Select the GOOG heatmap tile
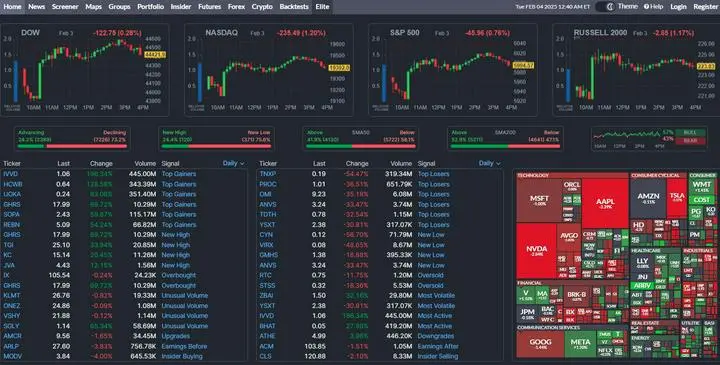The height and width of the screenshot is (365, 720). (540, 343)
